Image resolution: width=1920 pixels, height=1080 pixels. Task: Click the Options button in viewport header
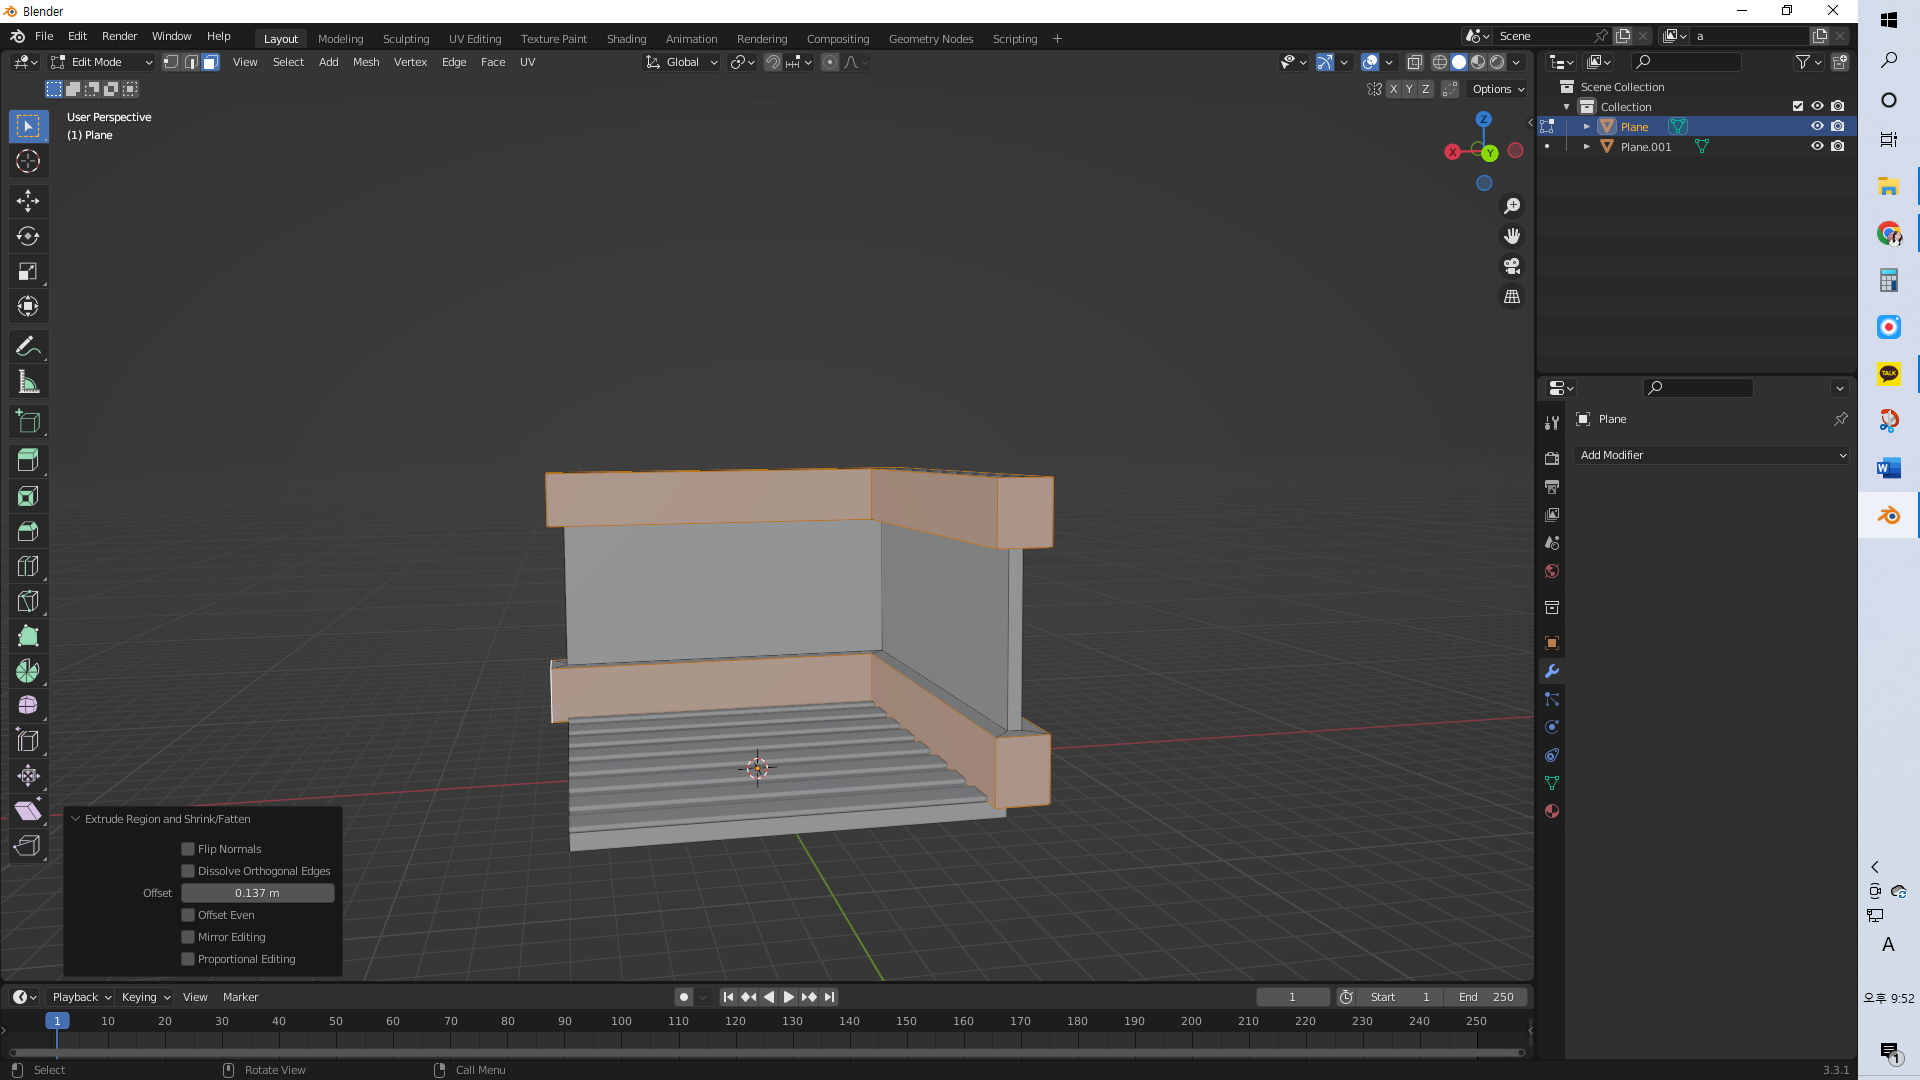pyautogui.click(x=1498, y=89)
